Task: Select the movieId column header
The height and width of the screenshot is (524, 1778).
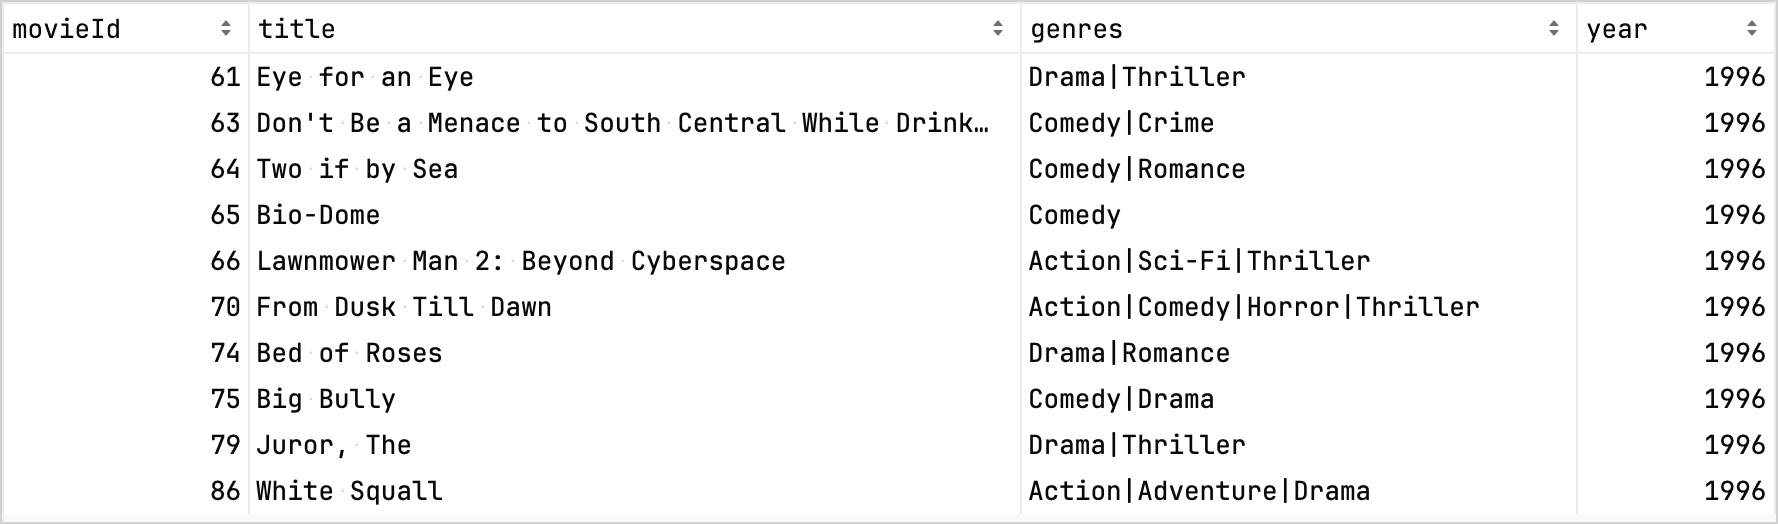Action: point(67,29)
